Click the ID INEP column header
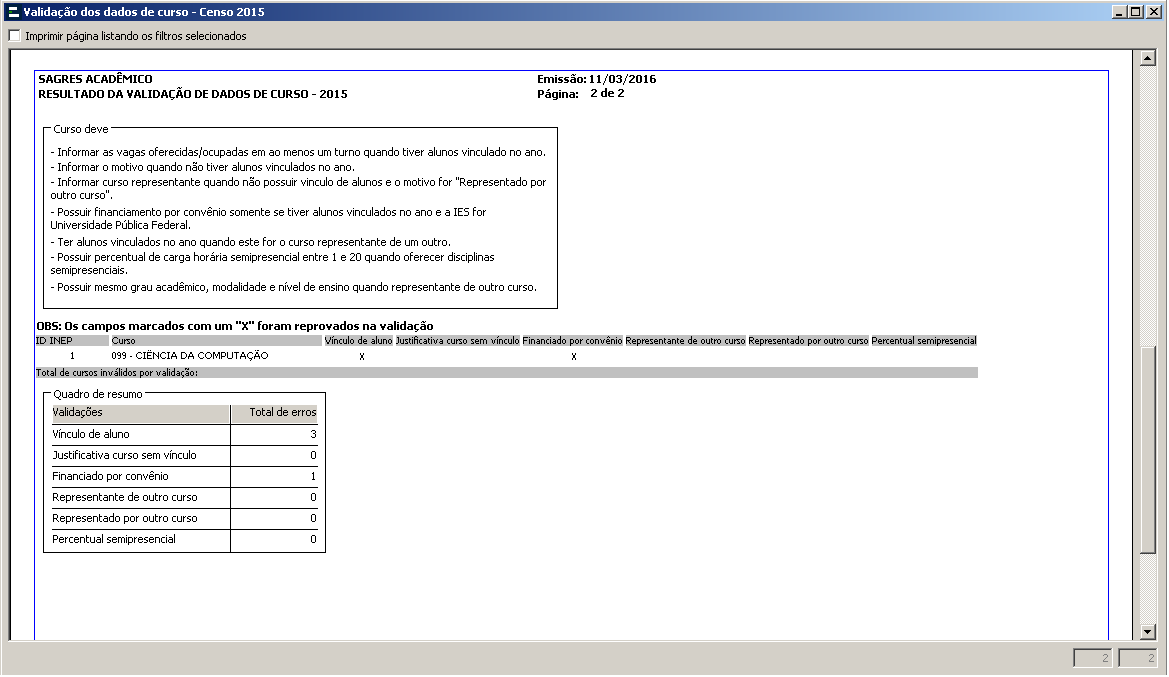This screenshot has width=1169, height=677. tap(54, 341)
